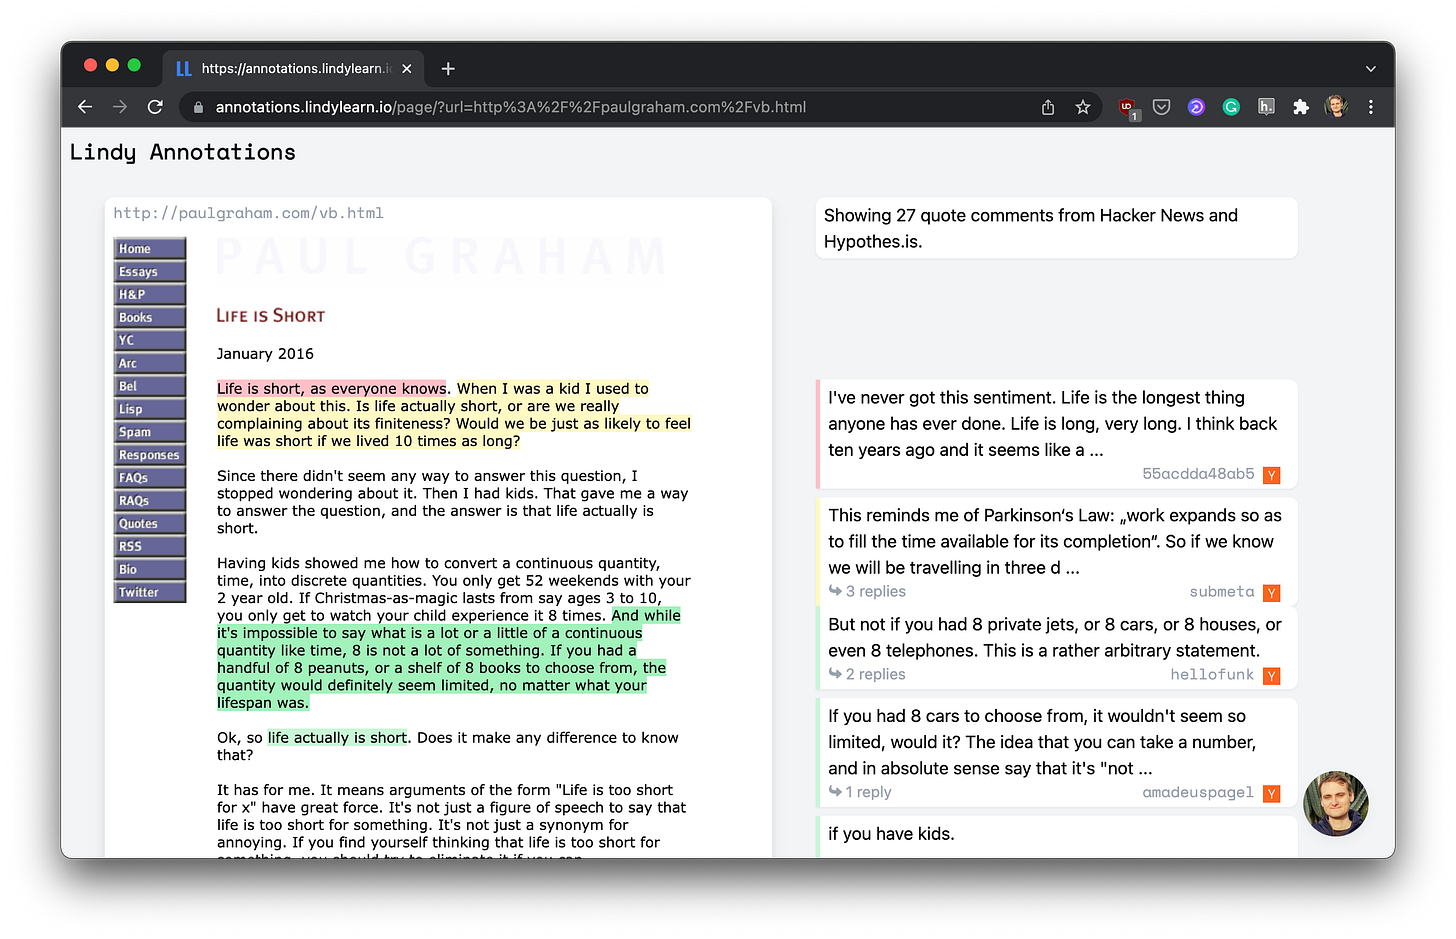1456x939 pixels.
Task: Click 'Showing 27 quote comments' summary card
Action: [x=1056, y=228]
